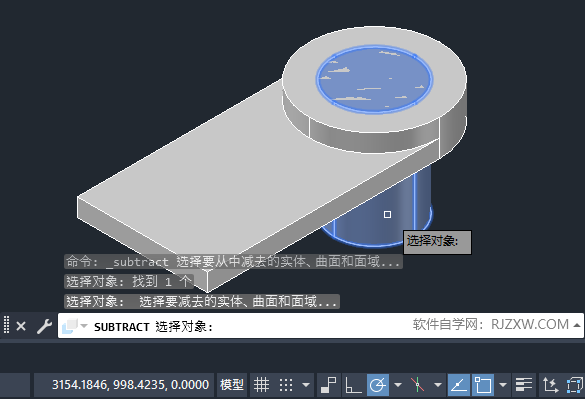Click history line starting 命令: _subtract

233,262
